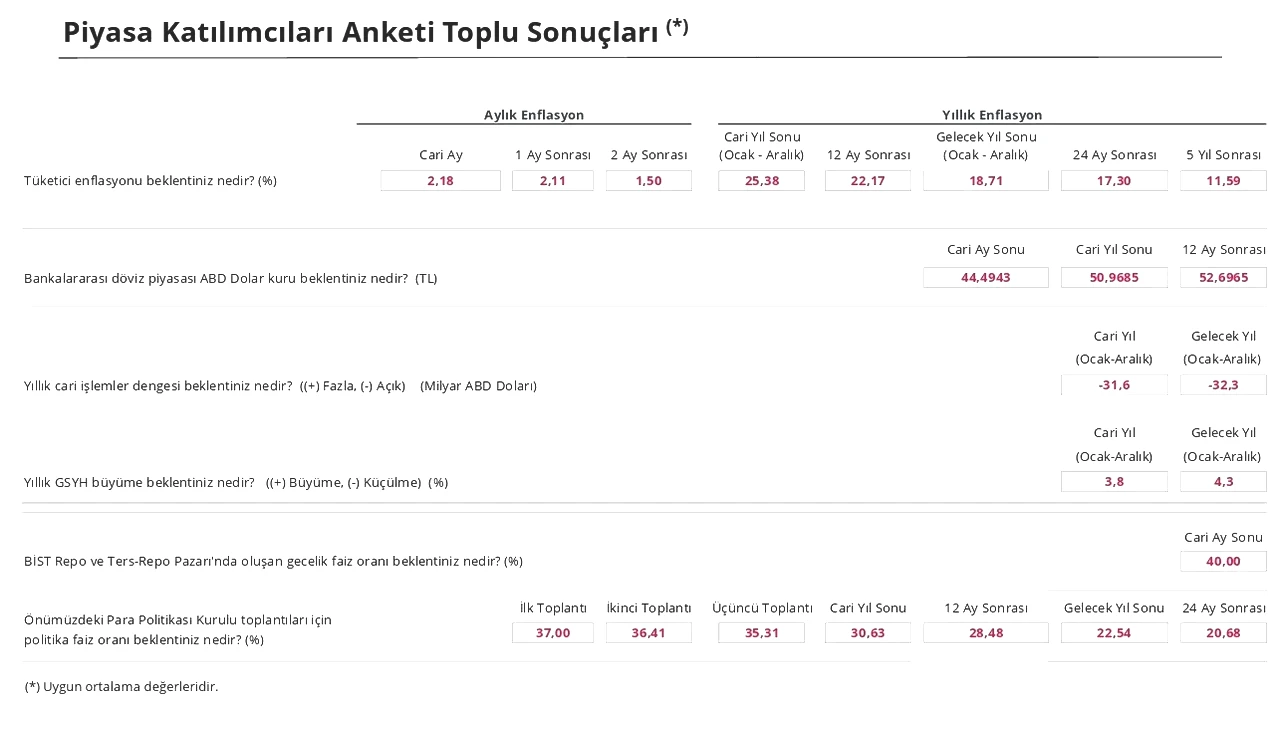Select the overnight repo rate value 40,00

(1222, 561)
